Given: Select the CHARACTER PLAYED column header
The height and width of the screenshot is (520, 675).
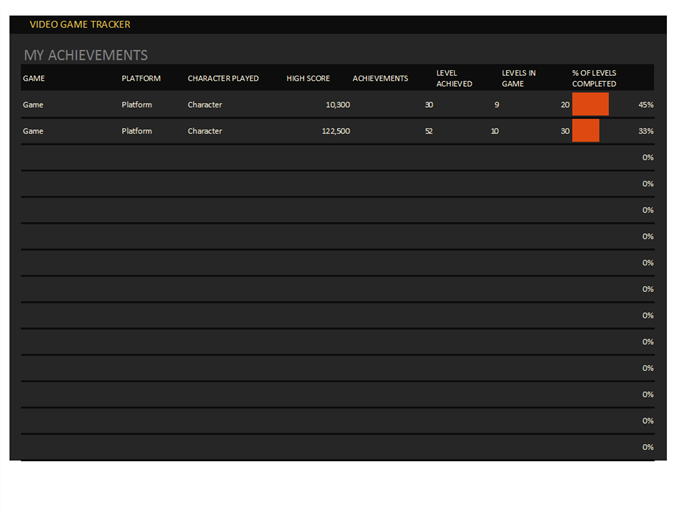Looking at the screenshot, I should coord(223,78).
